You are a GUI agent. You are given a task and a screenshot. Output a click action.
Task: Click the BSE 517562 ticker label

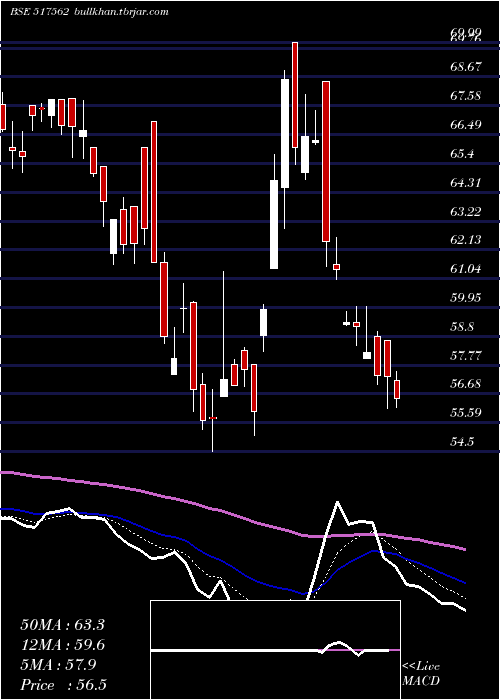39,12
